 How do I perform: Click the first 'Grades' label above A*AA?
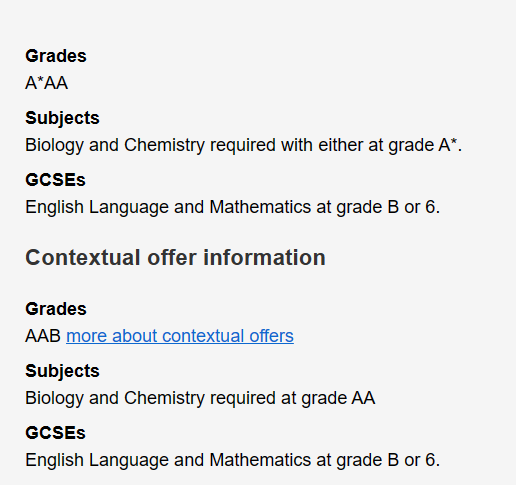tap(56, 56)
